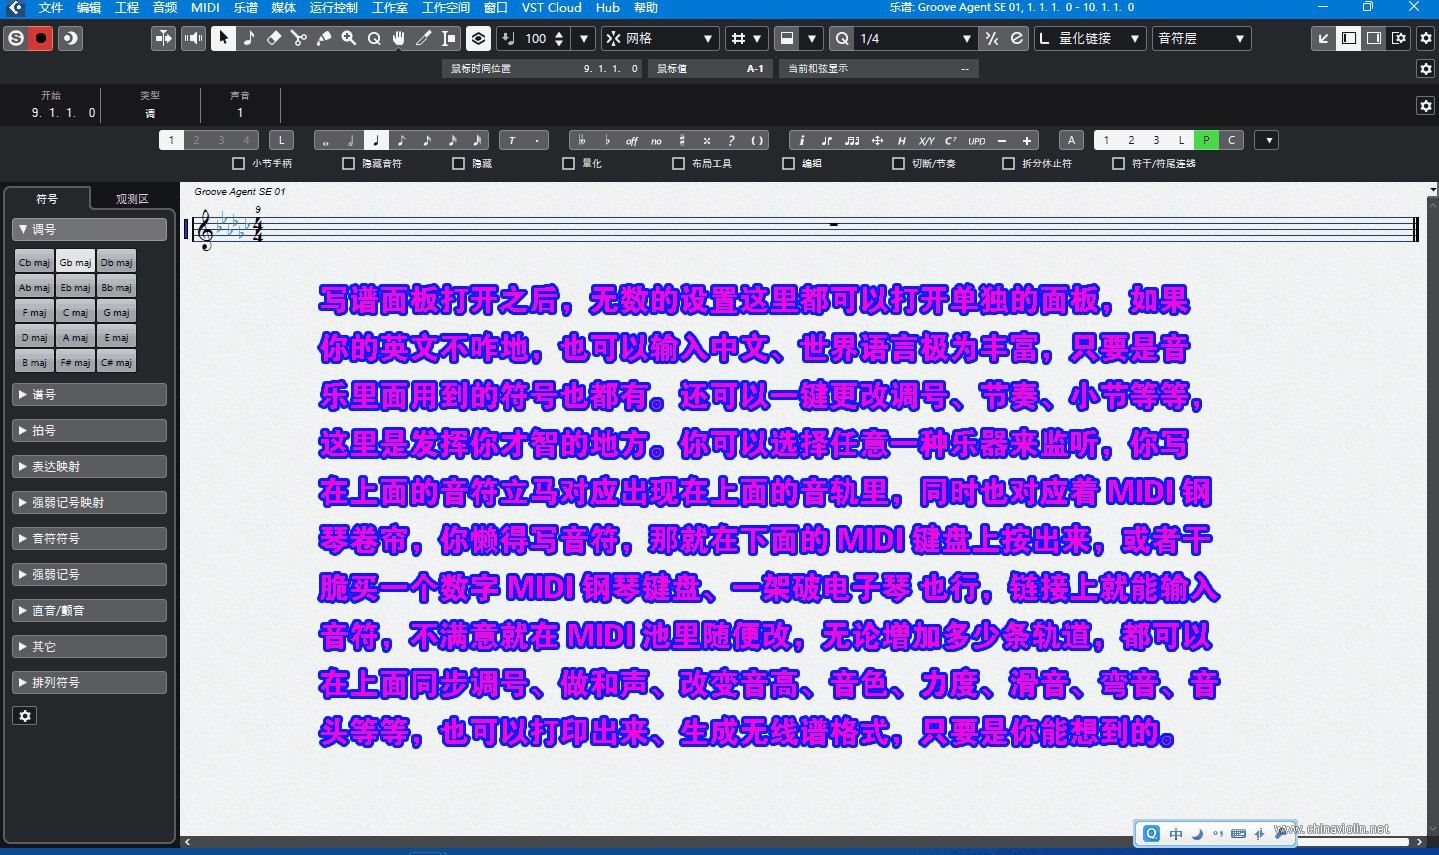
Task: Enable the Acoustic Feedback speaker icon
Action: coord(194,38)
